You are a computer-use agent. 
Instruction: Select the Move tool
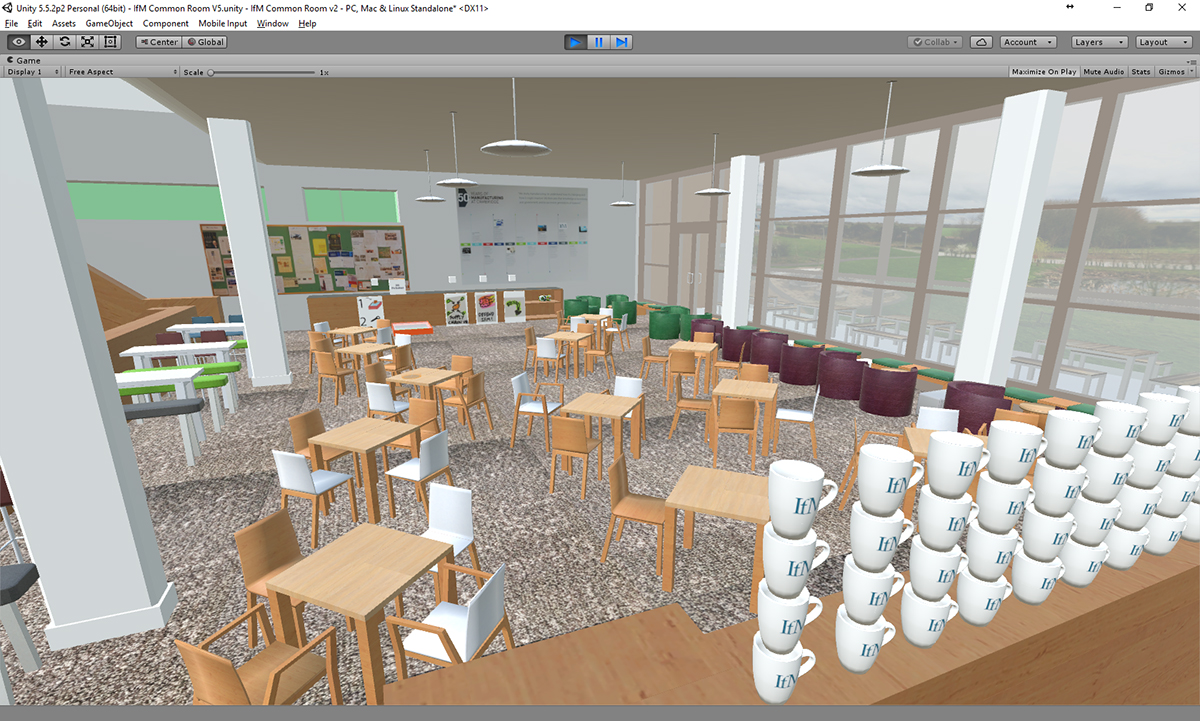click(x=42, y=42)
